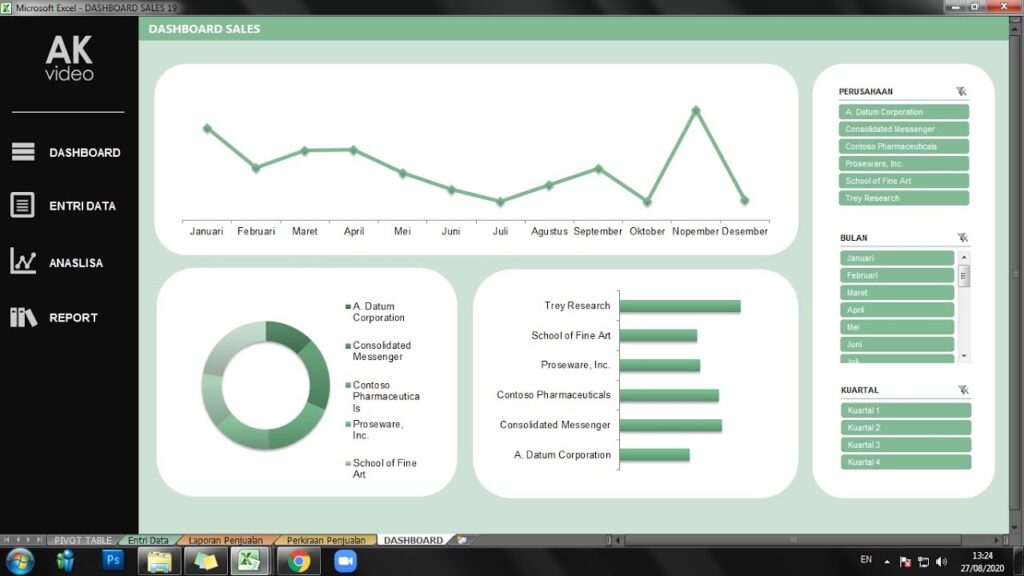
Task: Switch to the Entri Data sheet tab
Action: pos(148,540)
